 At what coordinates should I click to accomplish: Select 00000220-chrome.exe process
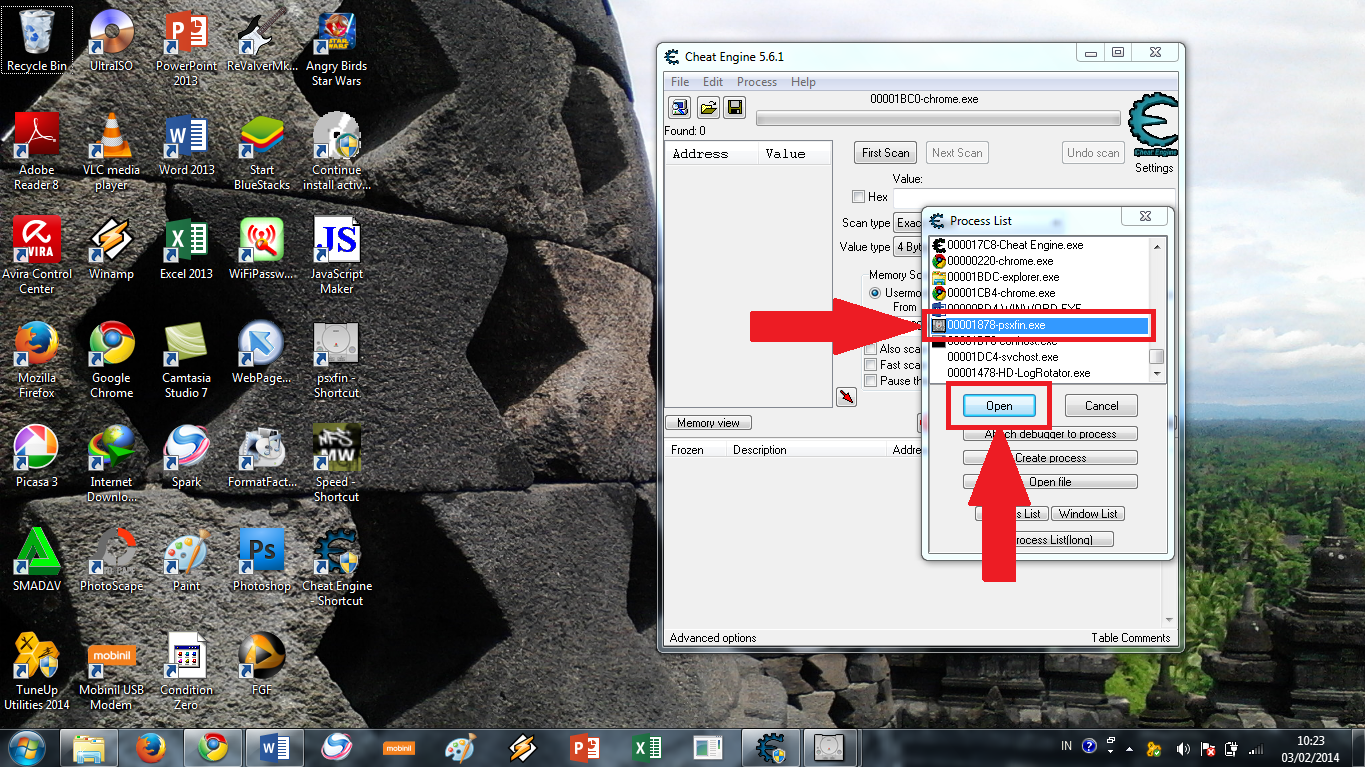click(x=1039, y=261)
